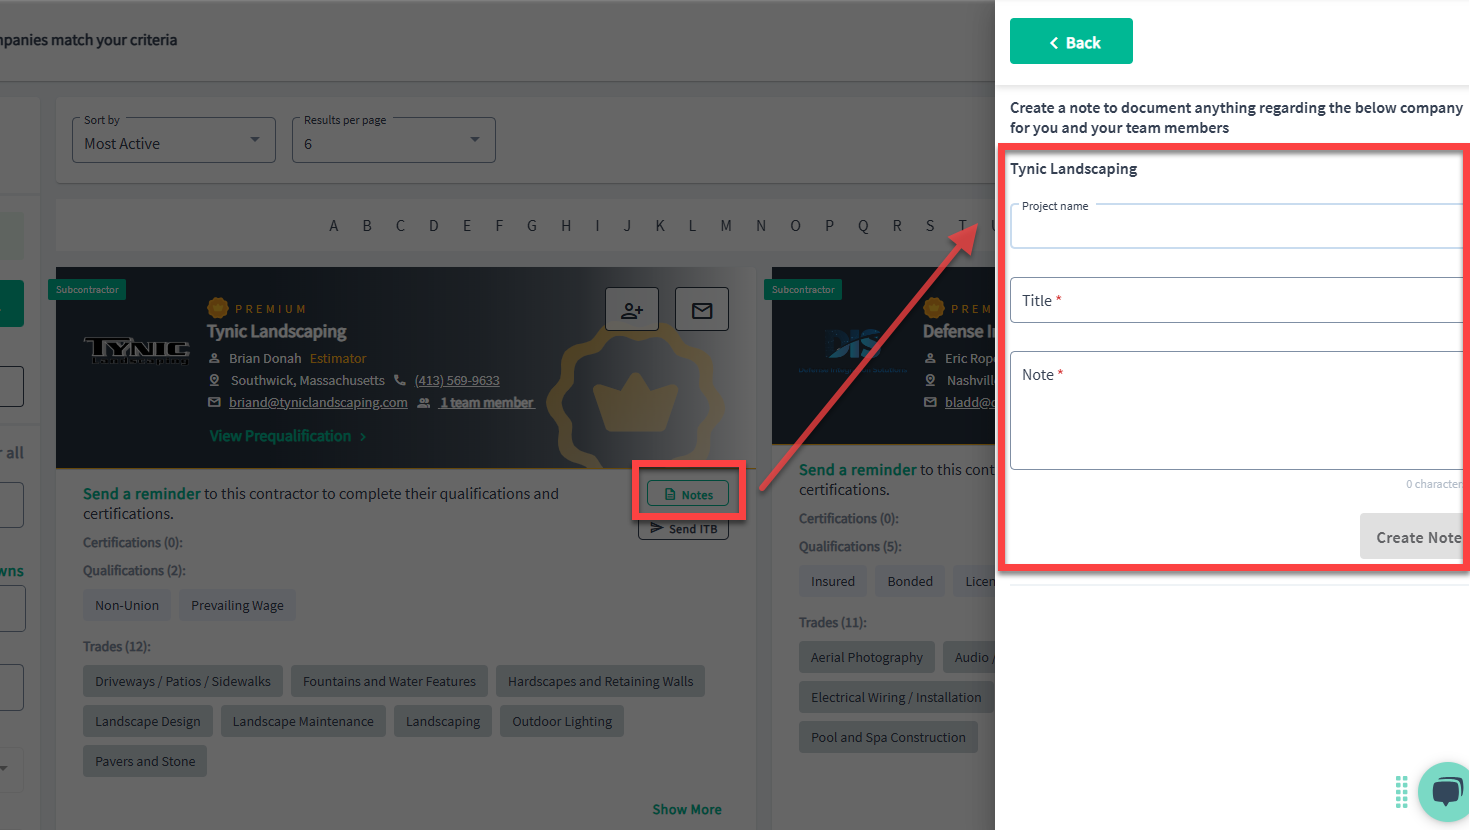Filter companies by letter C

[400, 226]
